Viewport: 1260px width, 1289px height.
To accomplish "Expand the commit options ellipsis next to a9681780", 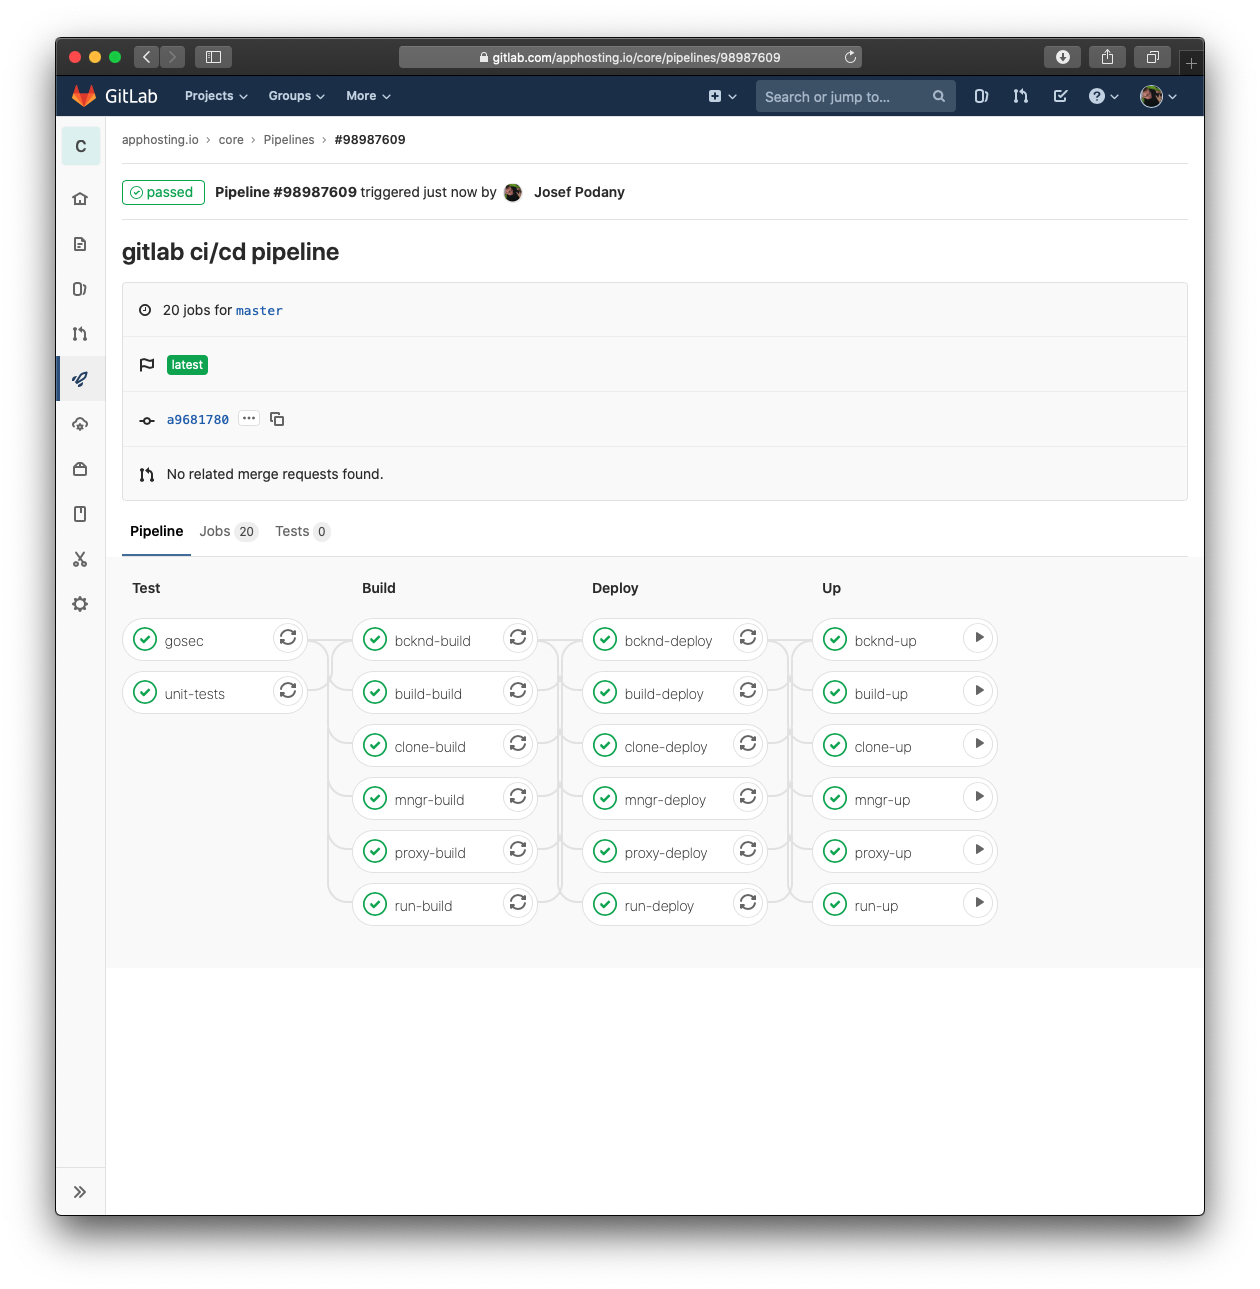I will point(248,418).
